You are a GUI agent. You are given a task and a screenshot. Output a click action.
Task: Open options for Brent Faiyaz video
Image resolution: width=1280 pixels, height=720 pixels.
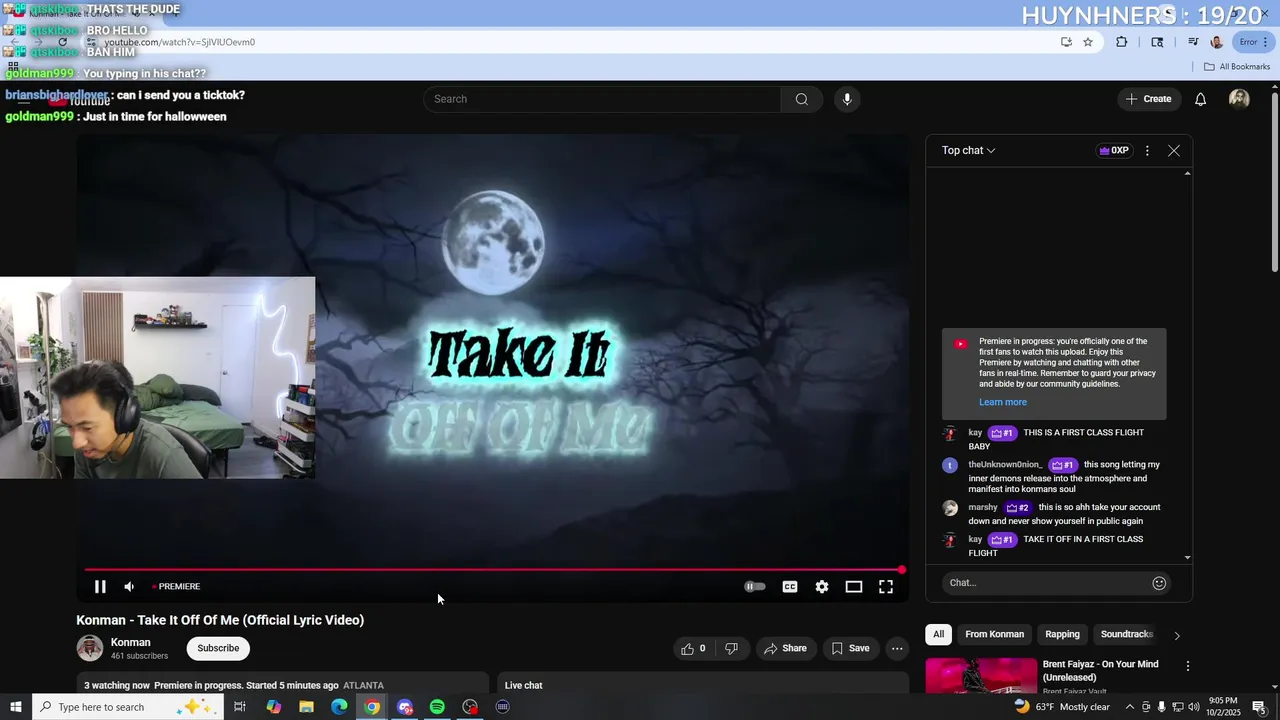coord(1188,666)
